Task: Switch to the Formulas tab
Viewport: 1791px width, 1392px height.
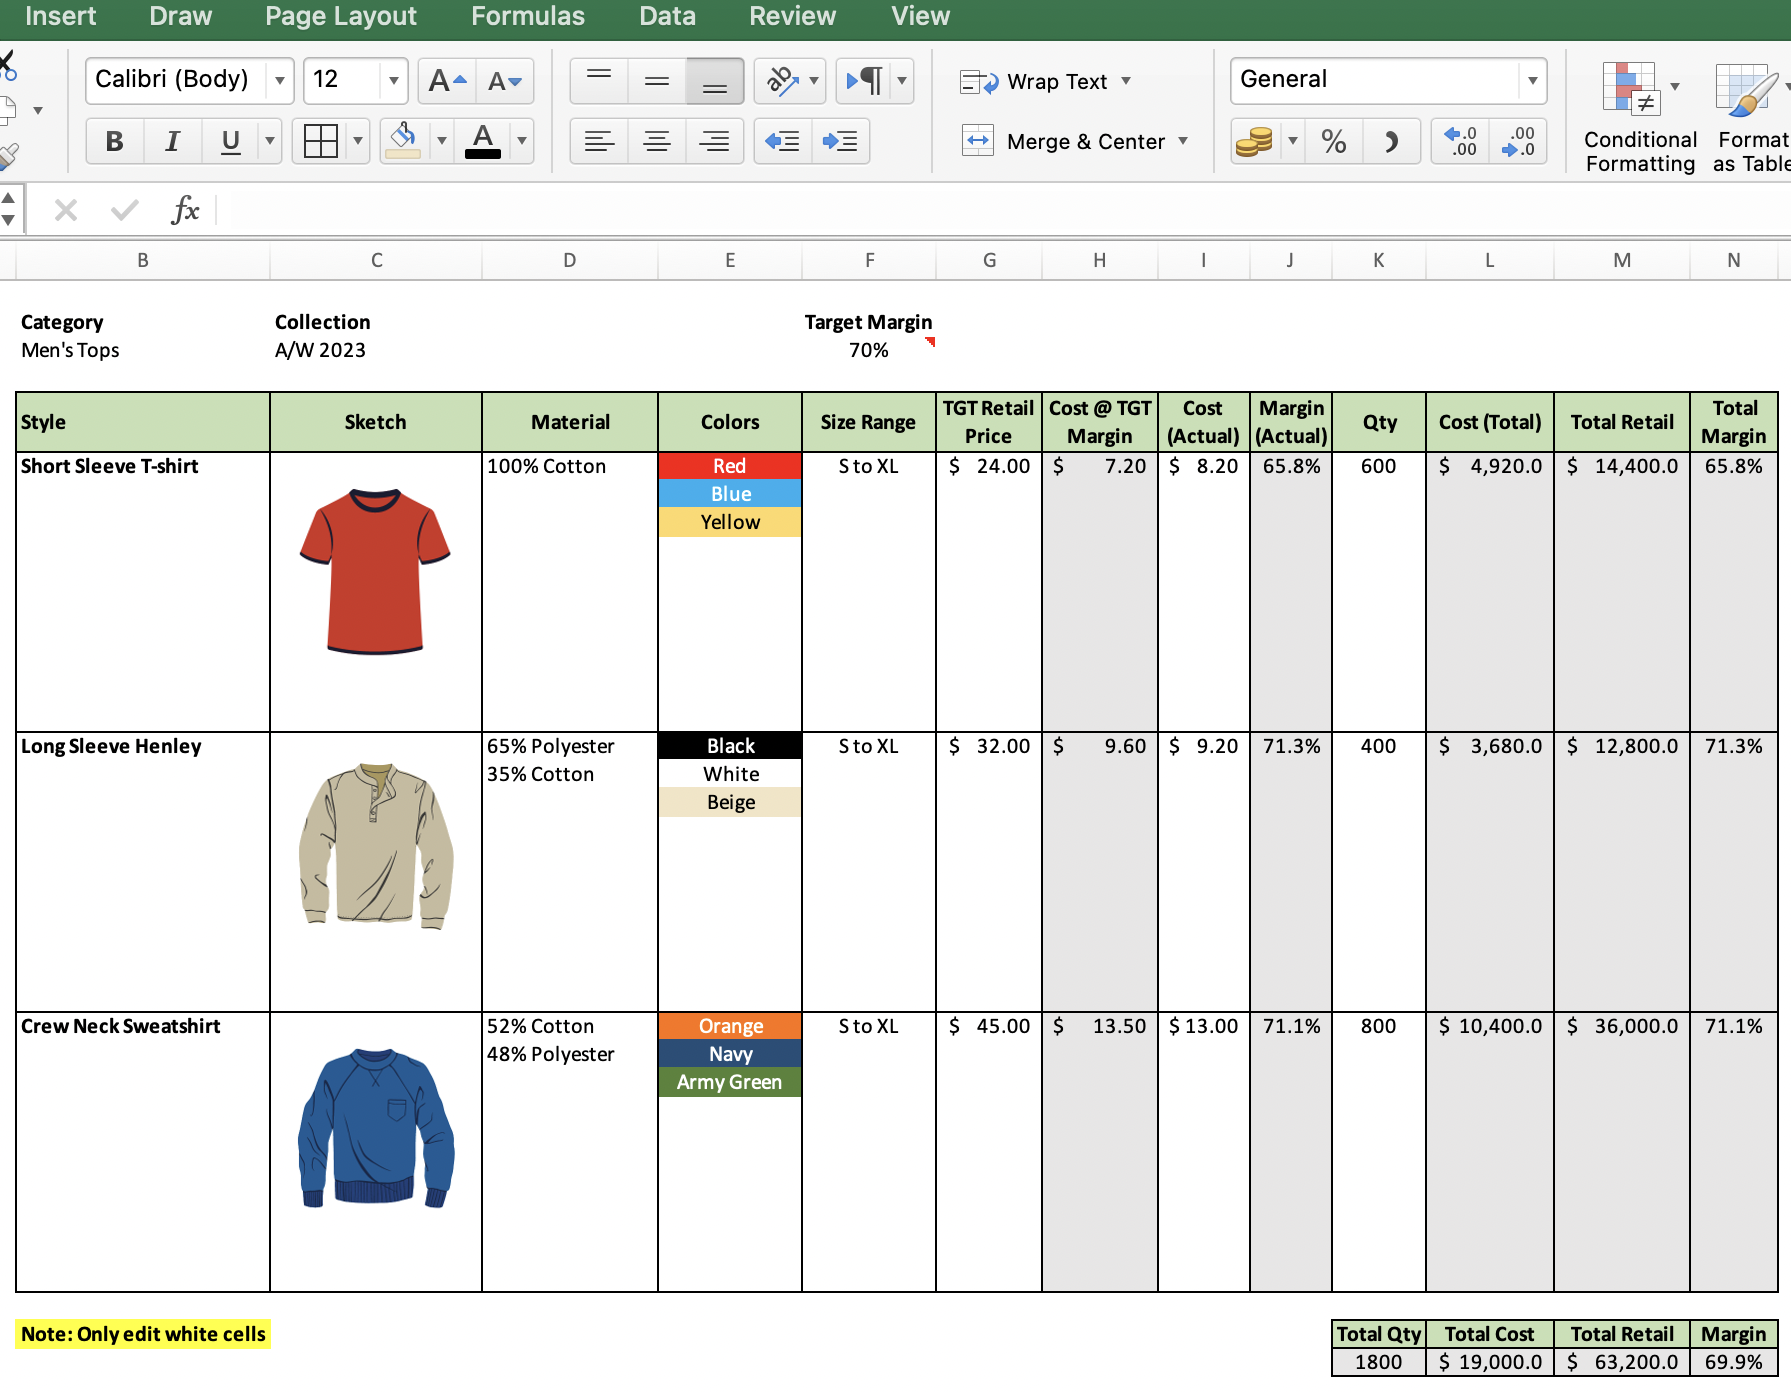Action: [527, 17]
